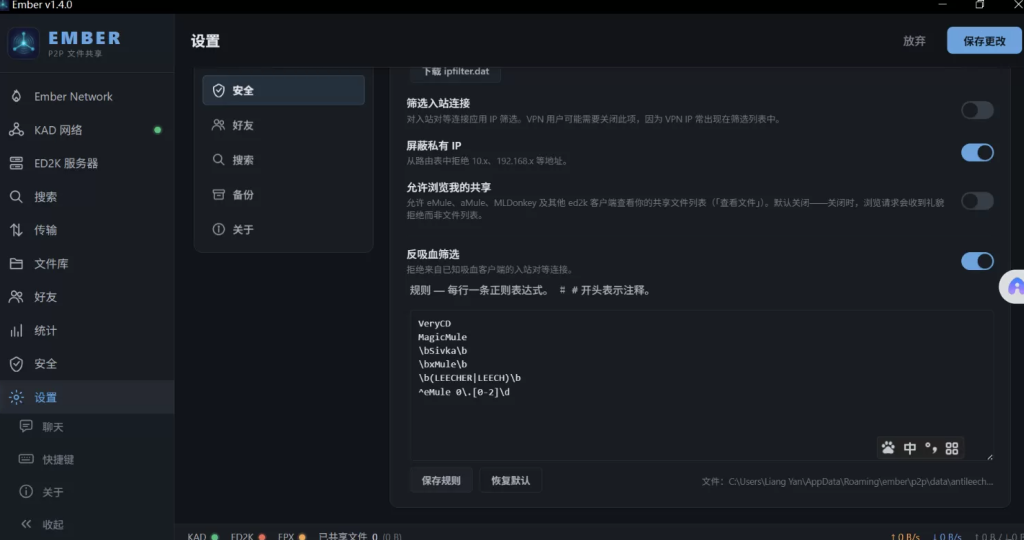Click the 文件库 folder icon

(x=16, y=264)
